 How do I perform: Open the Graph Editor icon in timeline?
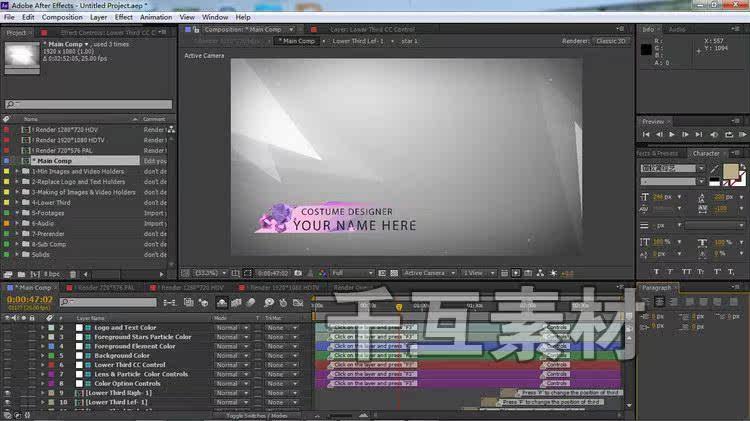298,302
